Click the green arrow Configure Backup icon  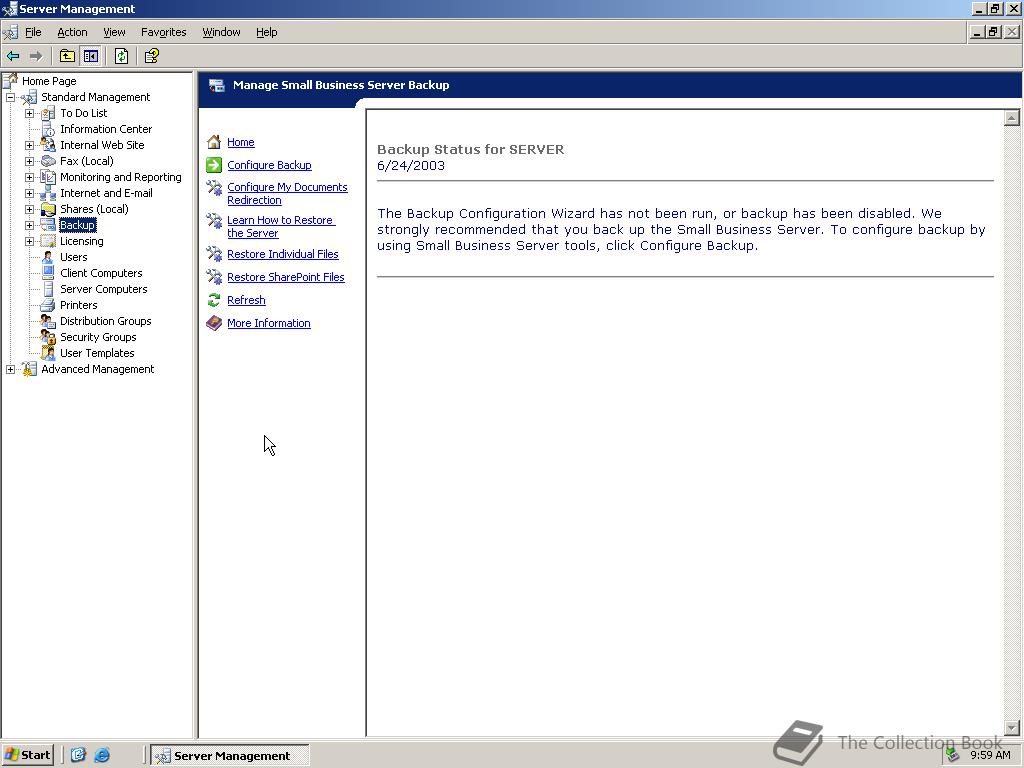click(x=214, y=165)
